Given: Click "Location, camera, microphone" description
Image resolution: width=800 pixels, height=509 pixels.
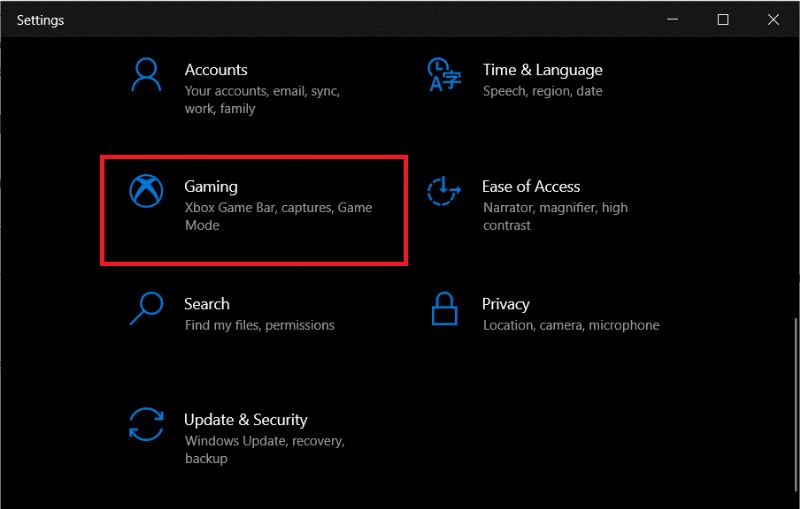Looking at the screenshot, I should click(571, 325).
